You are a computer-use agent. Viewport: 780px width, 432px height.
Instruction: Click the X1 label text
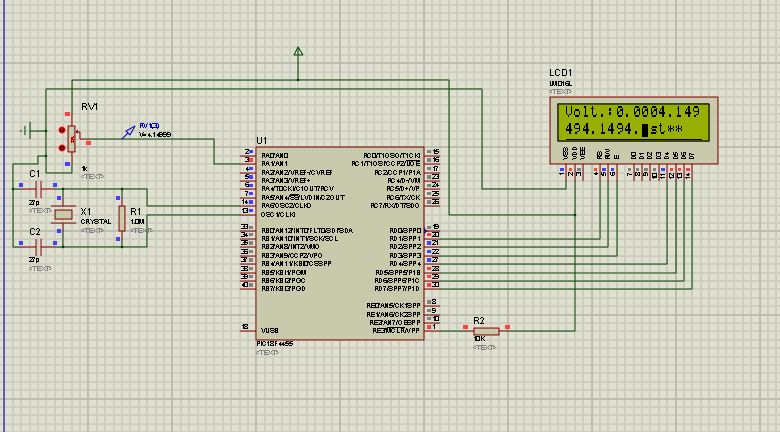coord(86,212)
